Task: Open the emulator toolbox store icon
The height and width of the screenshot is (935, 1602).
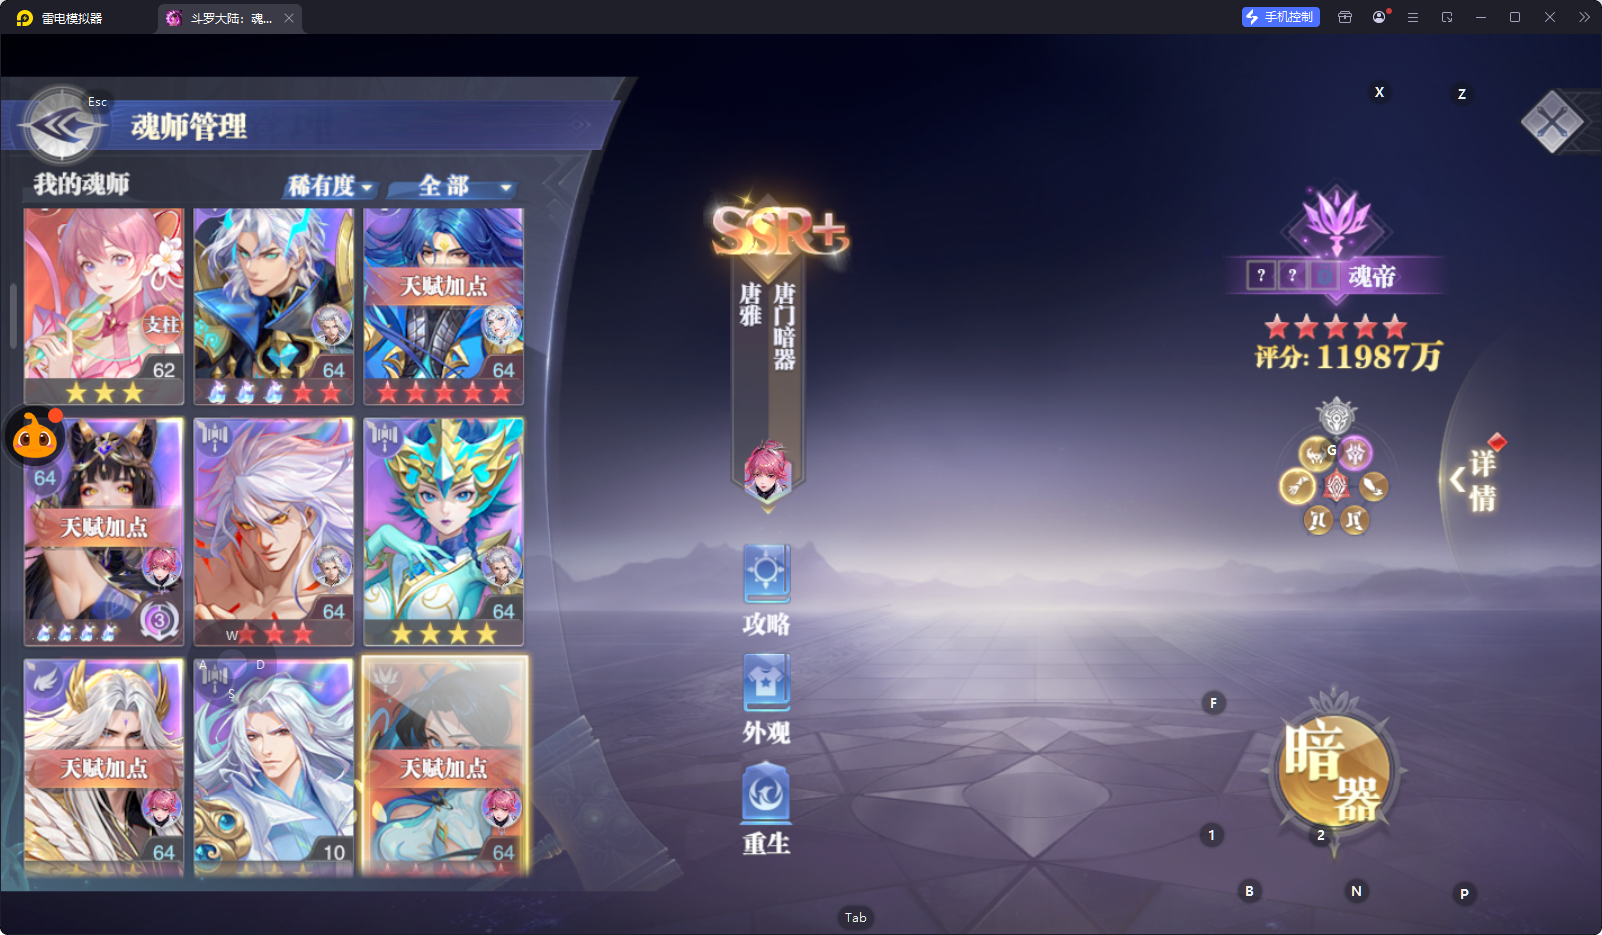Action: click(1345, 17)
